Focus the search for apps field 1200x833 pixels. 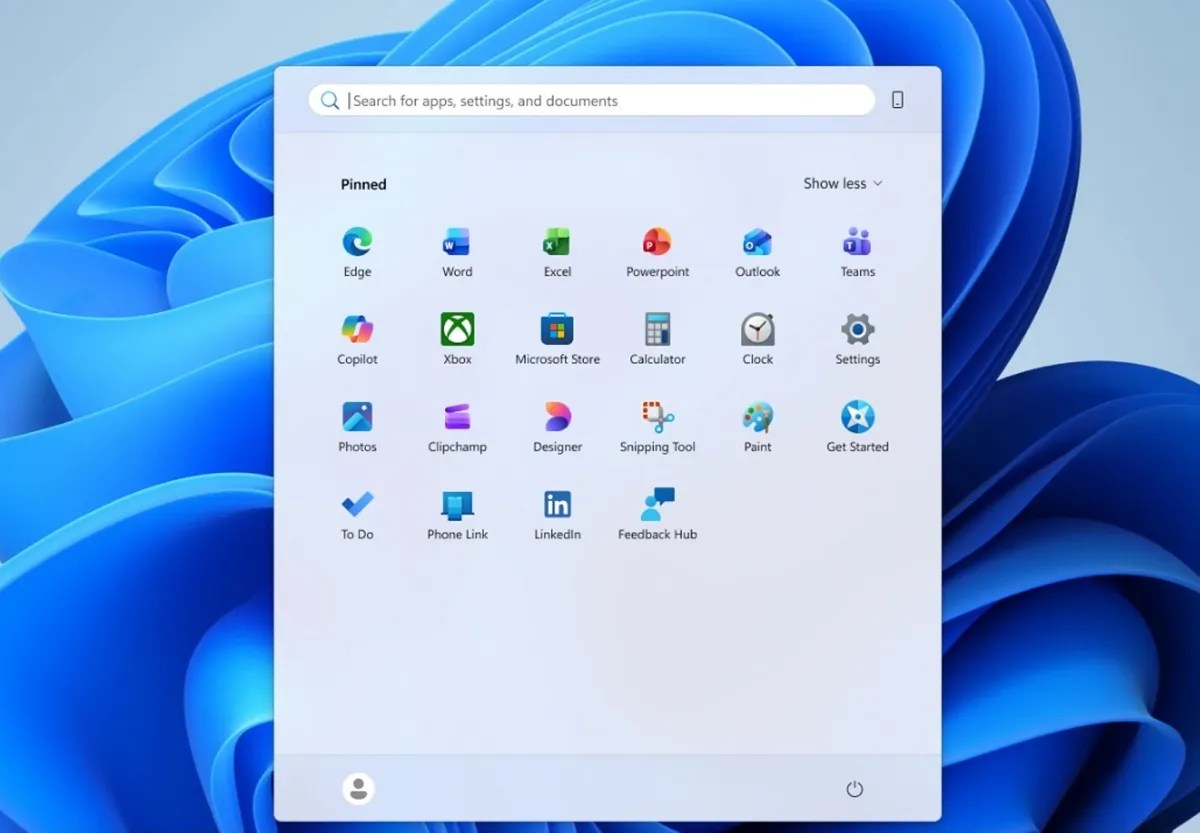tap(592, 100)
